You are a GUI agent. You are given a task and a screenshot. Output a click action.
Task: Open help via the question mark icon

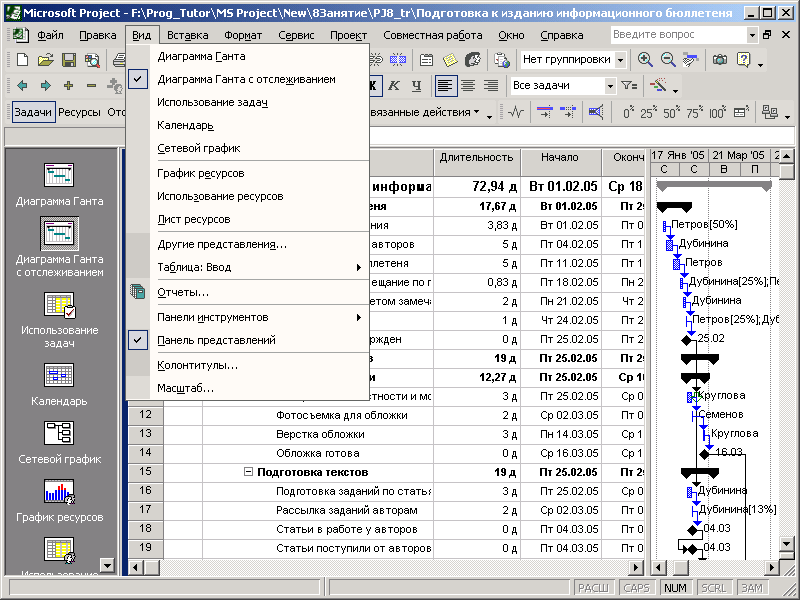pos(743,60)
